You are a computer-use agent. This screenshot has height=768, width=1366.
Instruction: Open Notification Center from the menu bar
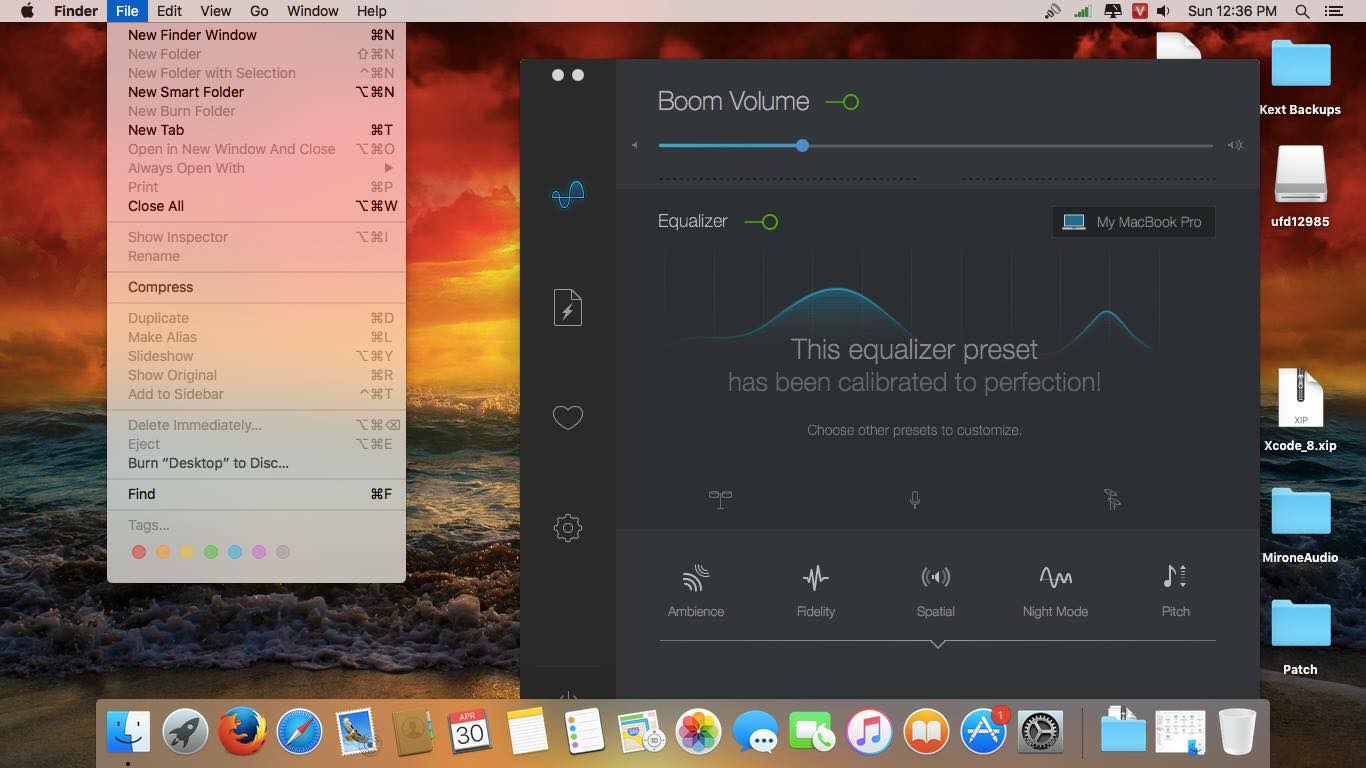pyautogui.click(x=1333, y=11)
